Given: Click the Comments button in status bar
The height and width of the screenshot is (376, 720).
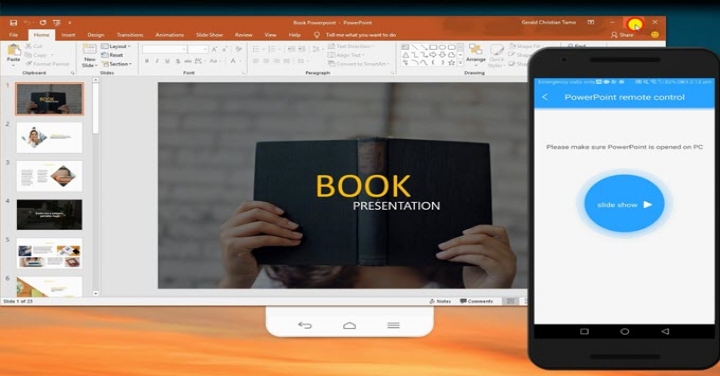Looking at the screenshot, I should pos(477,301).
